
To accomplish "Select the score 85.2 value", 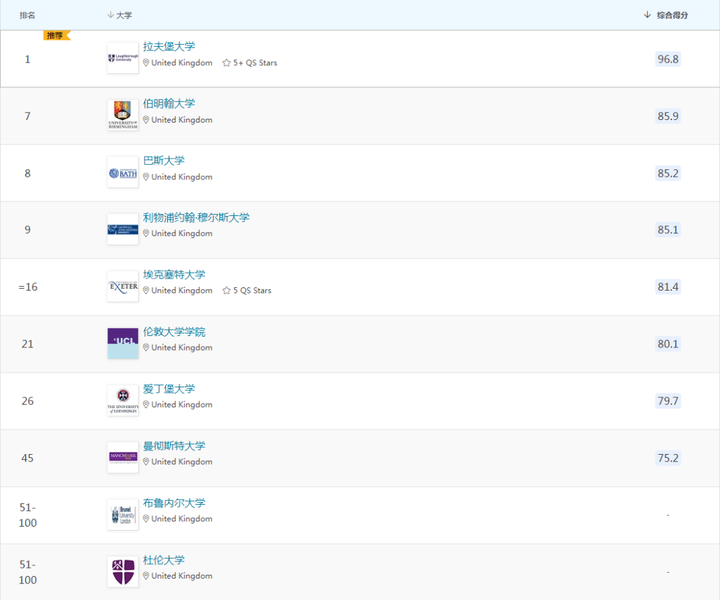I will pyautogui.click(x=668, y=173).
